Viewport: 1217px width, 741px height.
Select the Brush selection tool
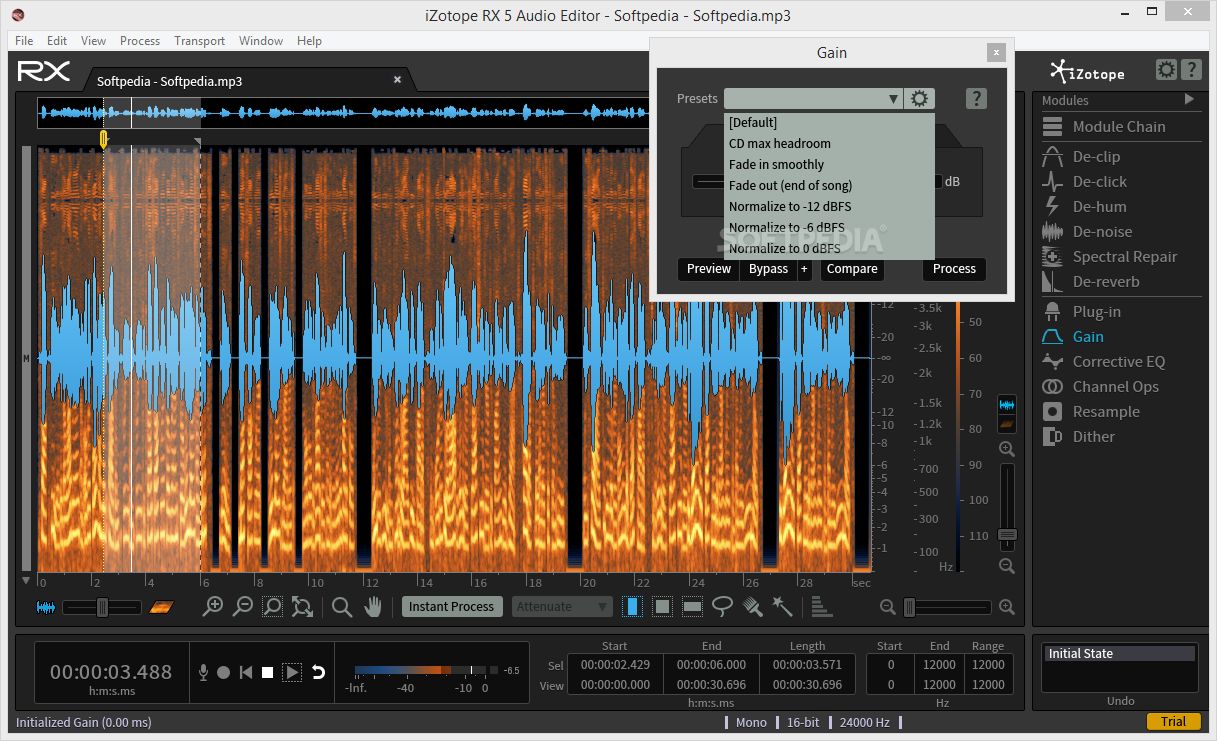pos(753,606)
